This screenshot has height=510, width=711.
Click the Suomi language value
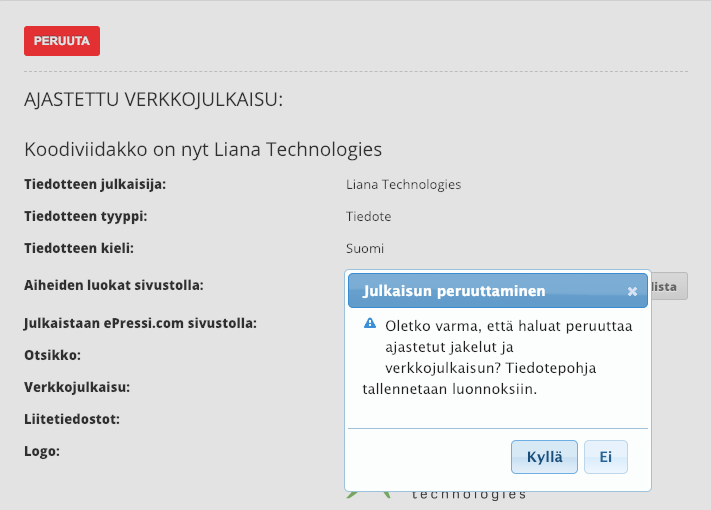(365, 248)
